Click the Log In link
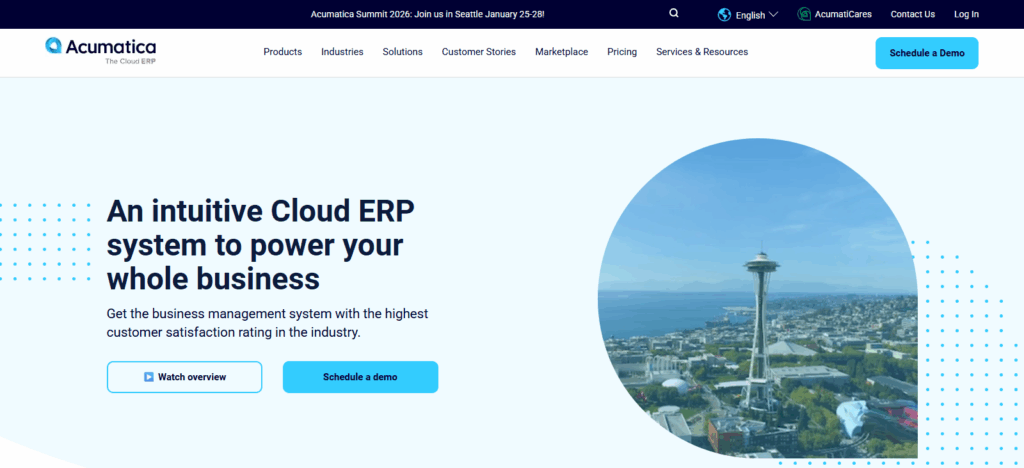Image resolution: width=1024 pixels, height=468 pixels. 966,15
